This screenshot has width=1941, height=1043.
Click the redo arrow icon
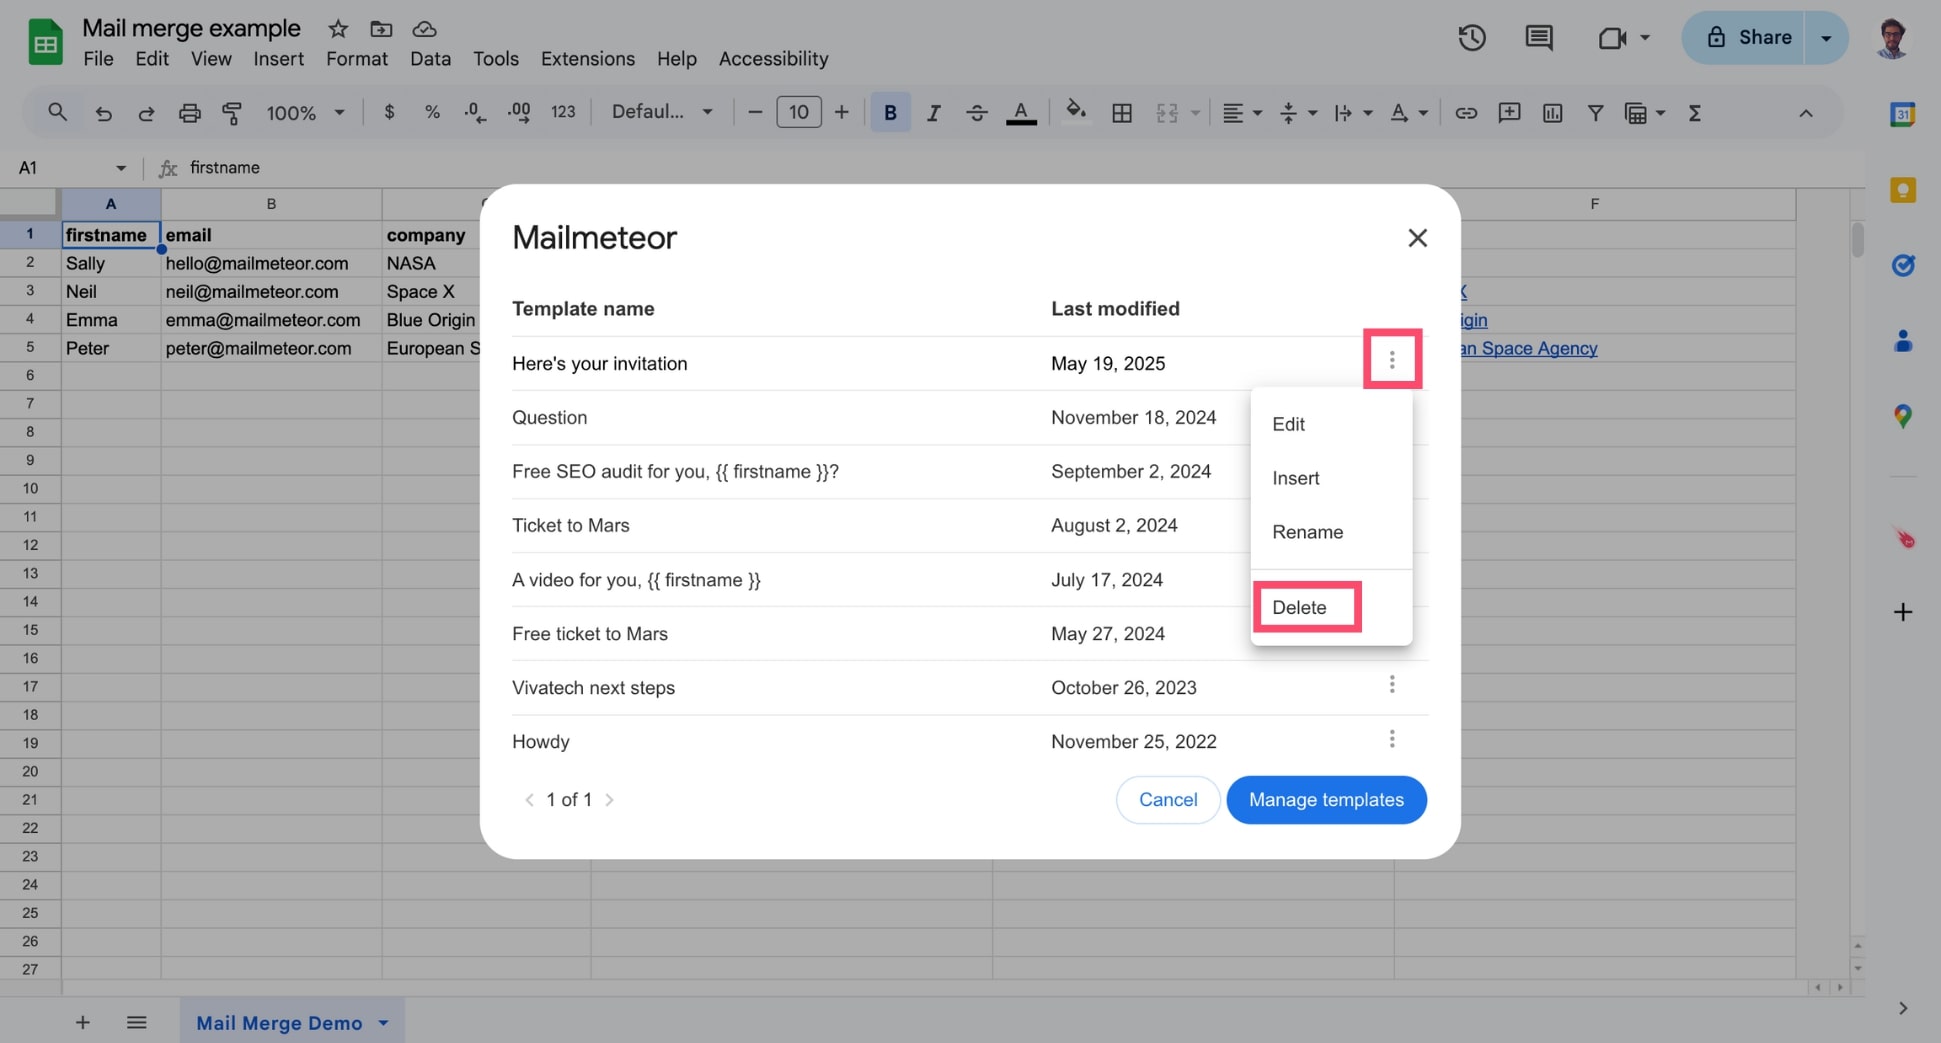(146, 113)
